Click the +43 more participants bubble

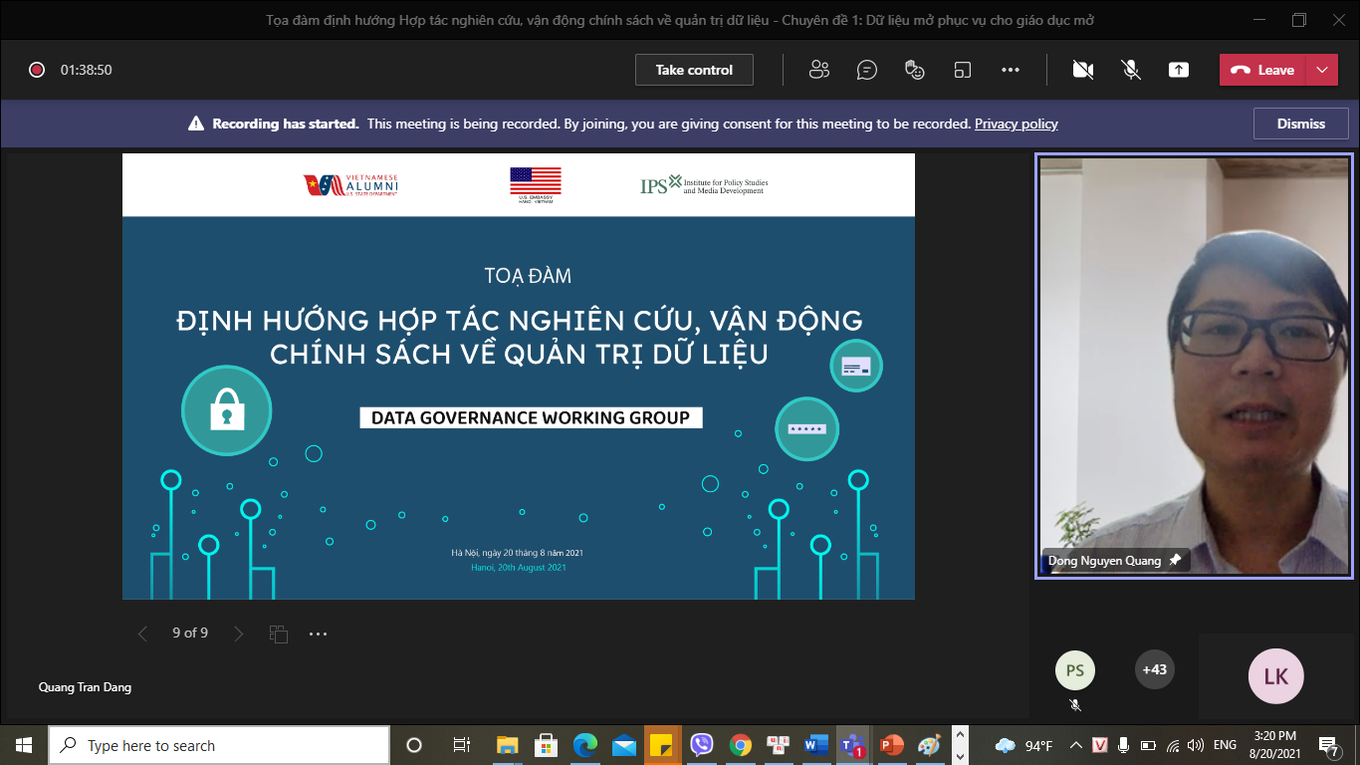coord(1155,670)
